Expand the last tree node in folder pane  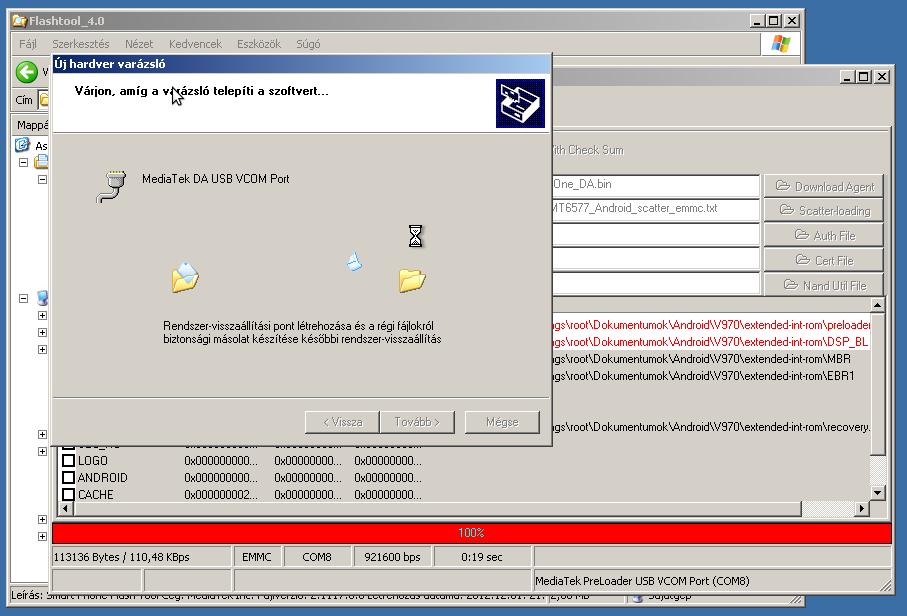(42, 536)
